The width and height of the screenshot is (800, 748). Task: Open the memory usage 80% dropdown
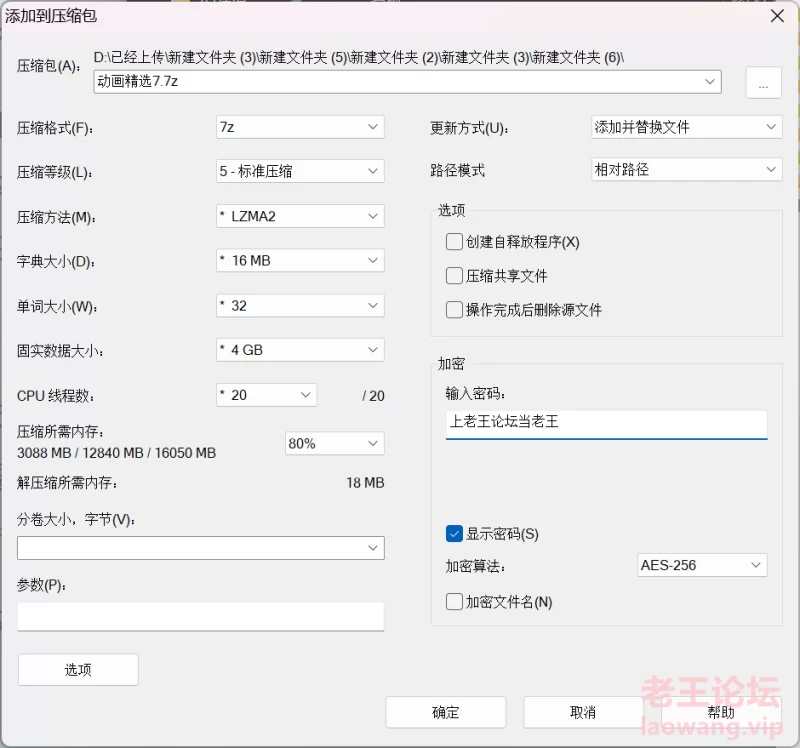[335, 443]
